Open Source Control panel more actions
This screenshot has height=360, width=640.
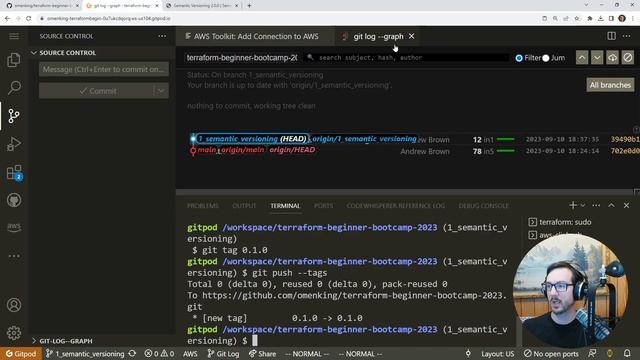(x=162, y=36)
